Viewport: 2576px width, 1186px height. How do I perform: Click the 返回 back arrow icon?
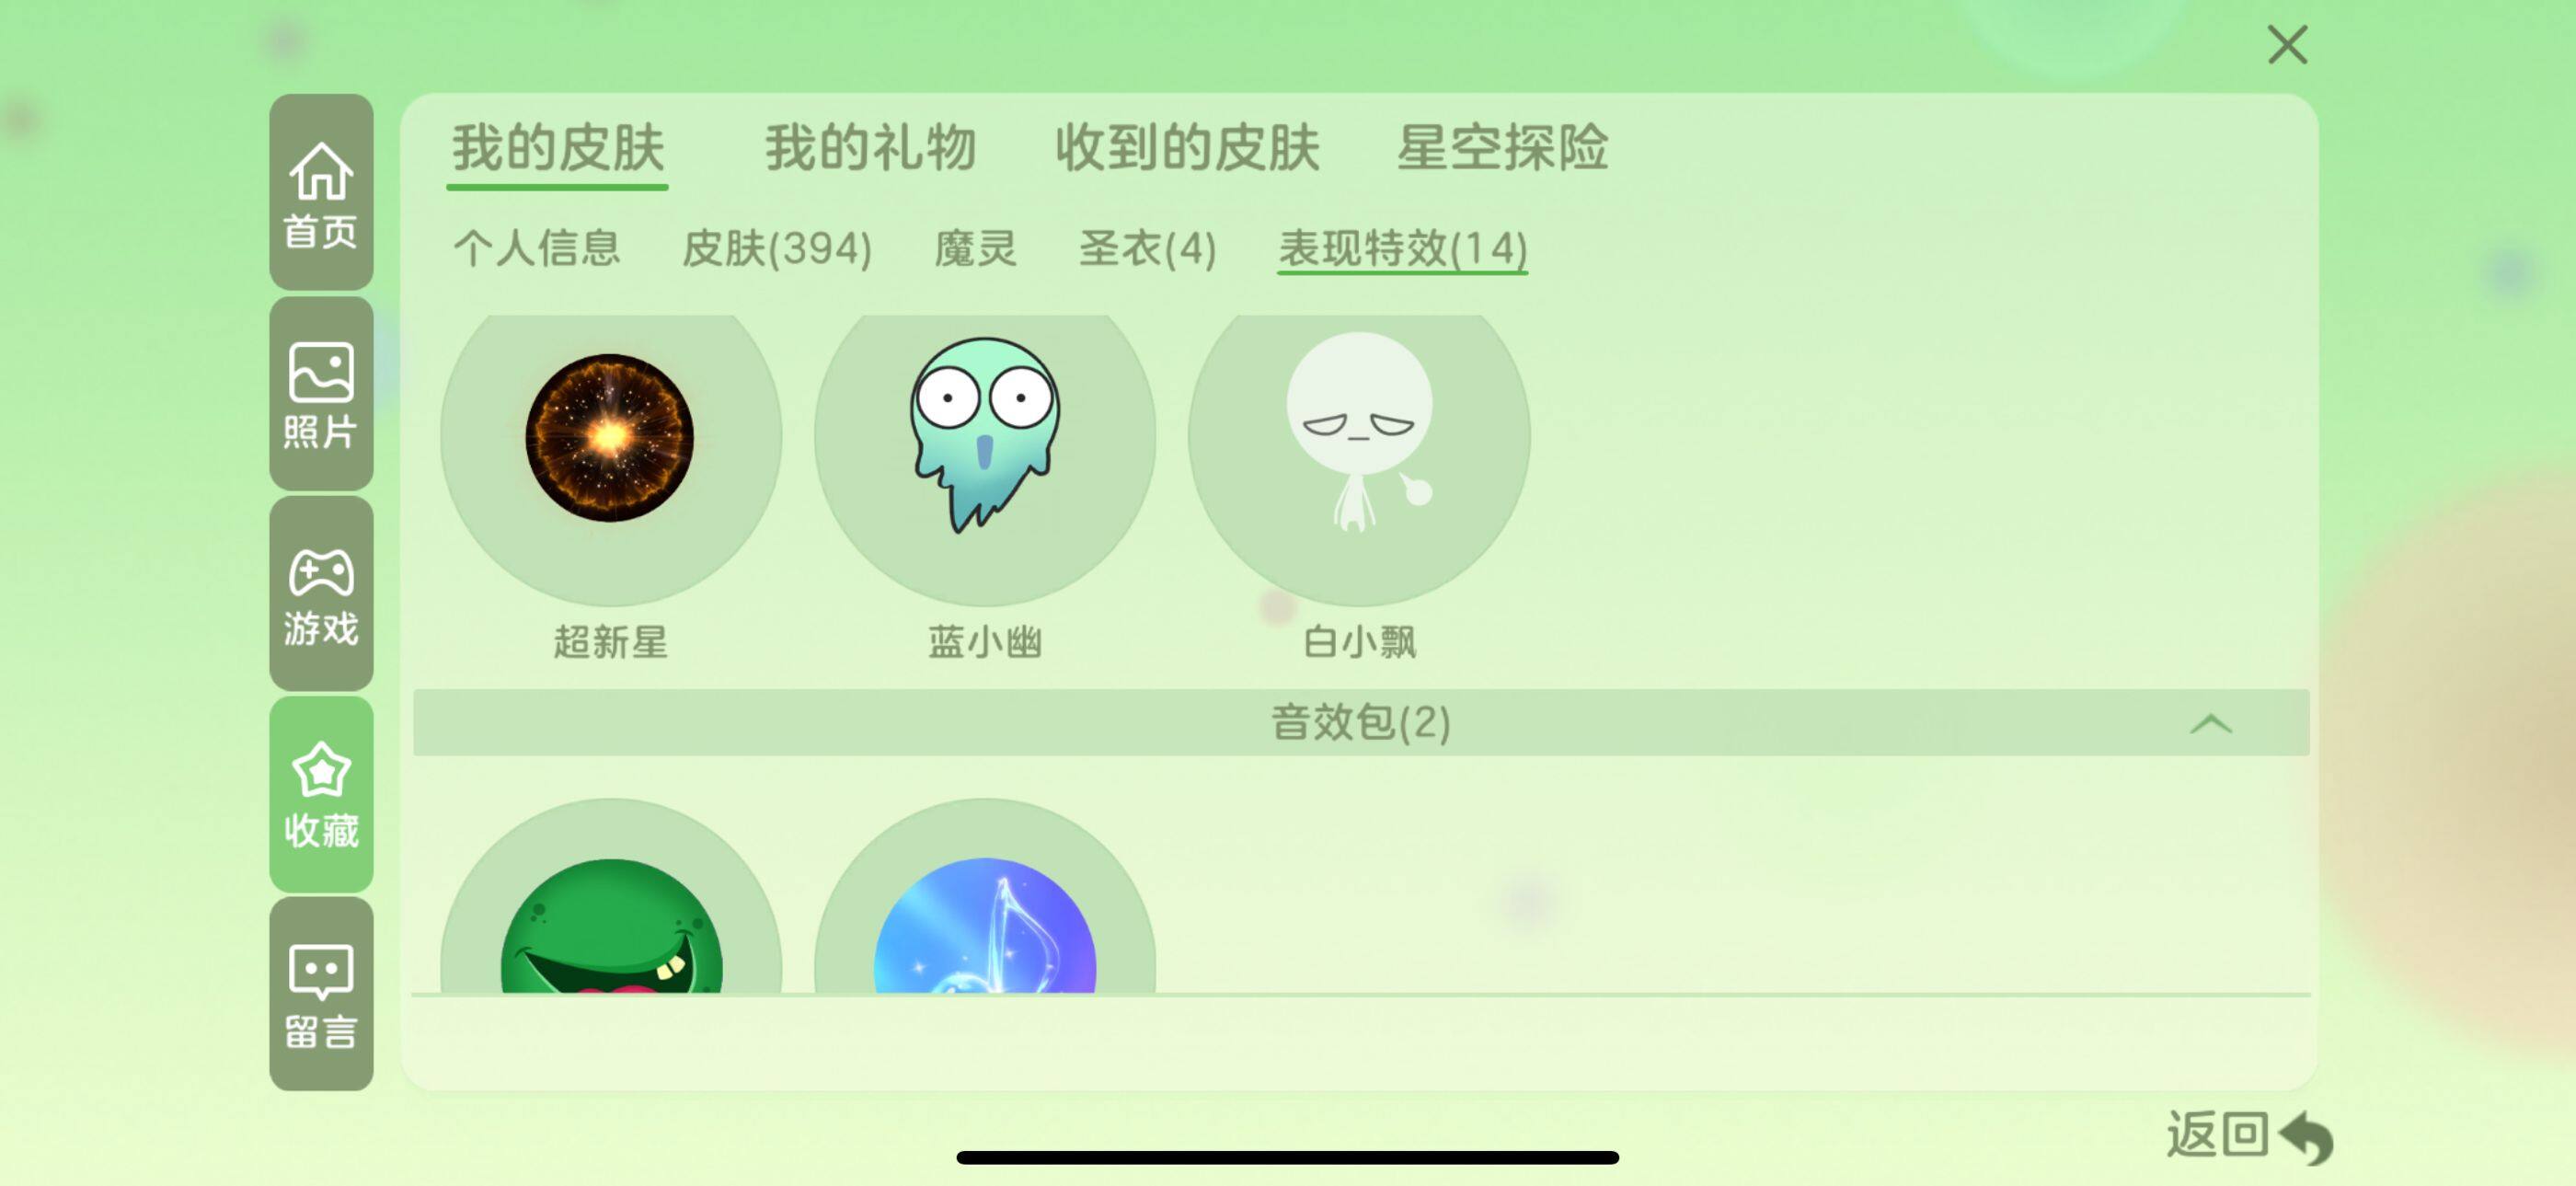point(2307,1137)
